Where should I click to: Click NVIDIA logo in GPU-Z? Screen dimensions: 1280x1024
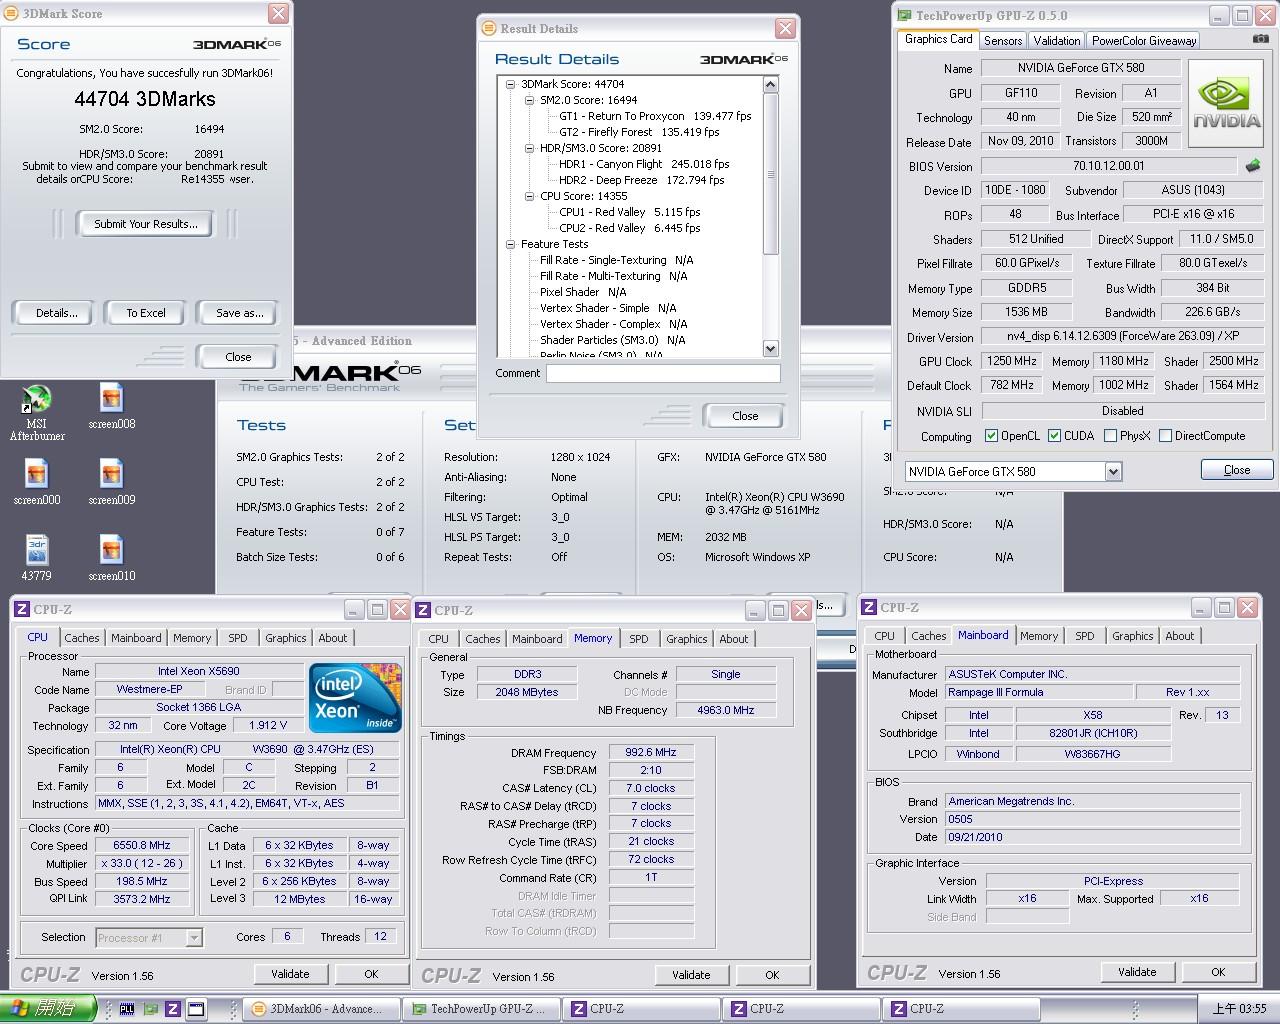(1227, 105)
